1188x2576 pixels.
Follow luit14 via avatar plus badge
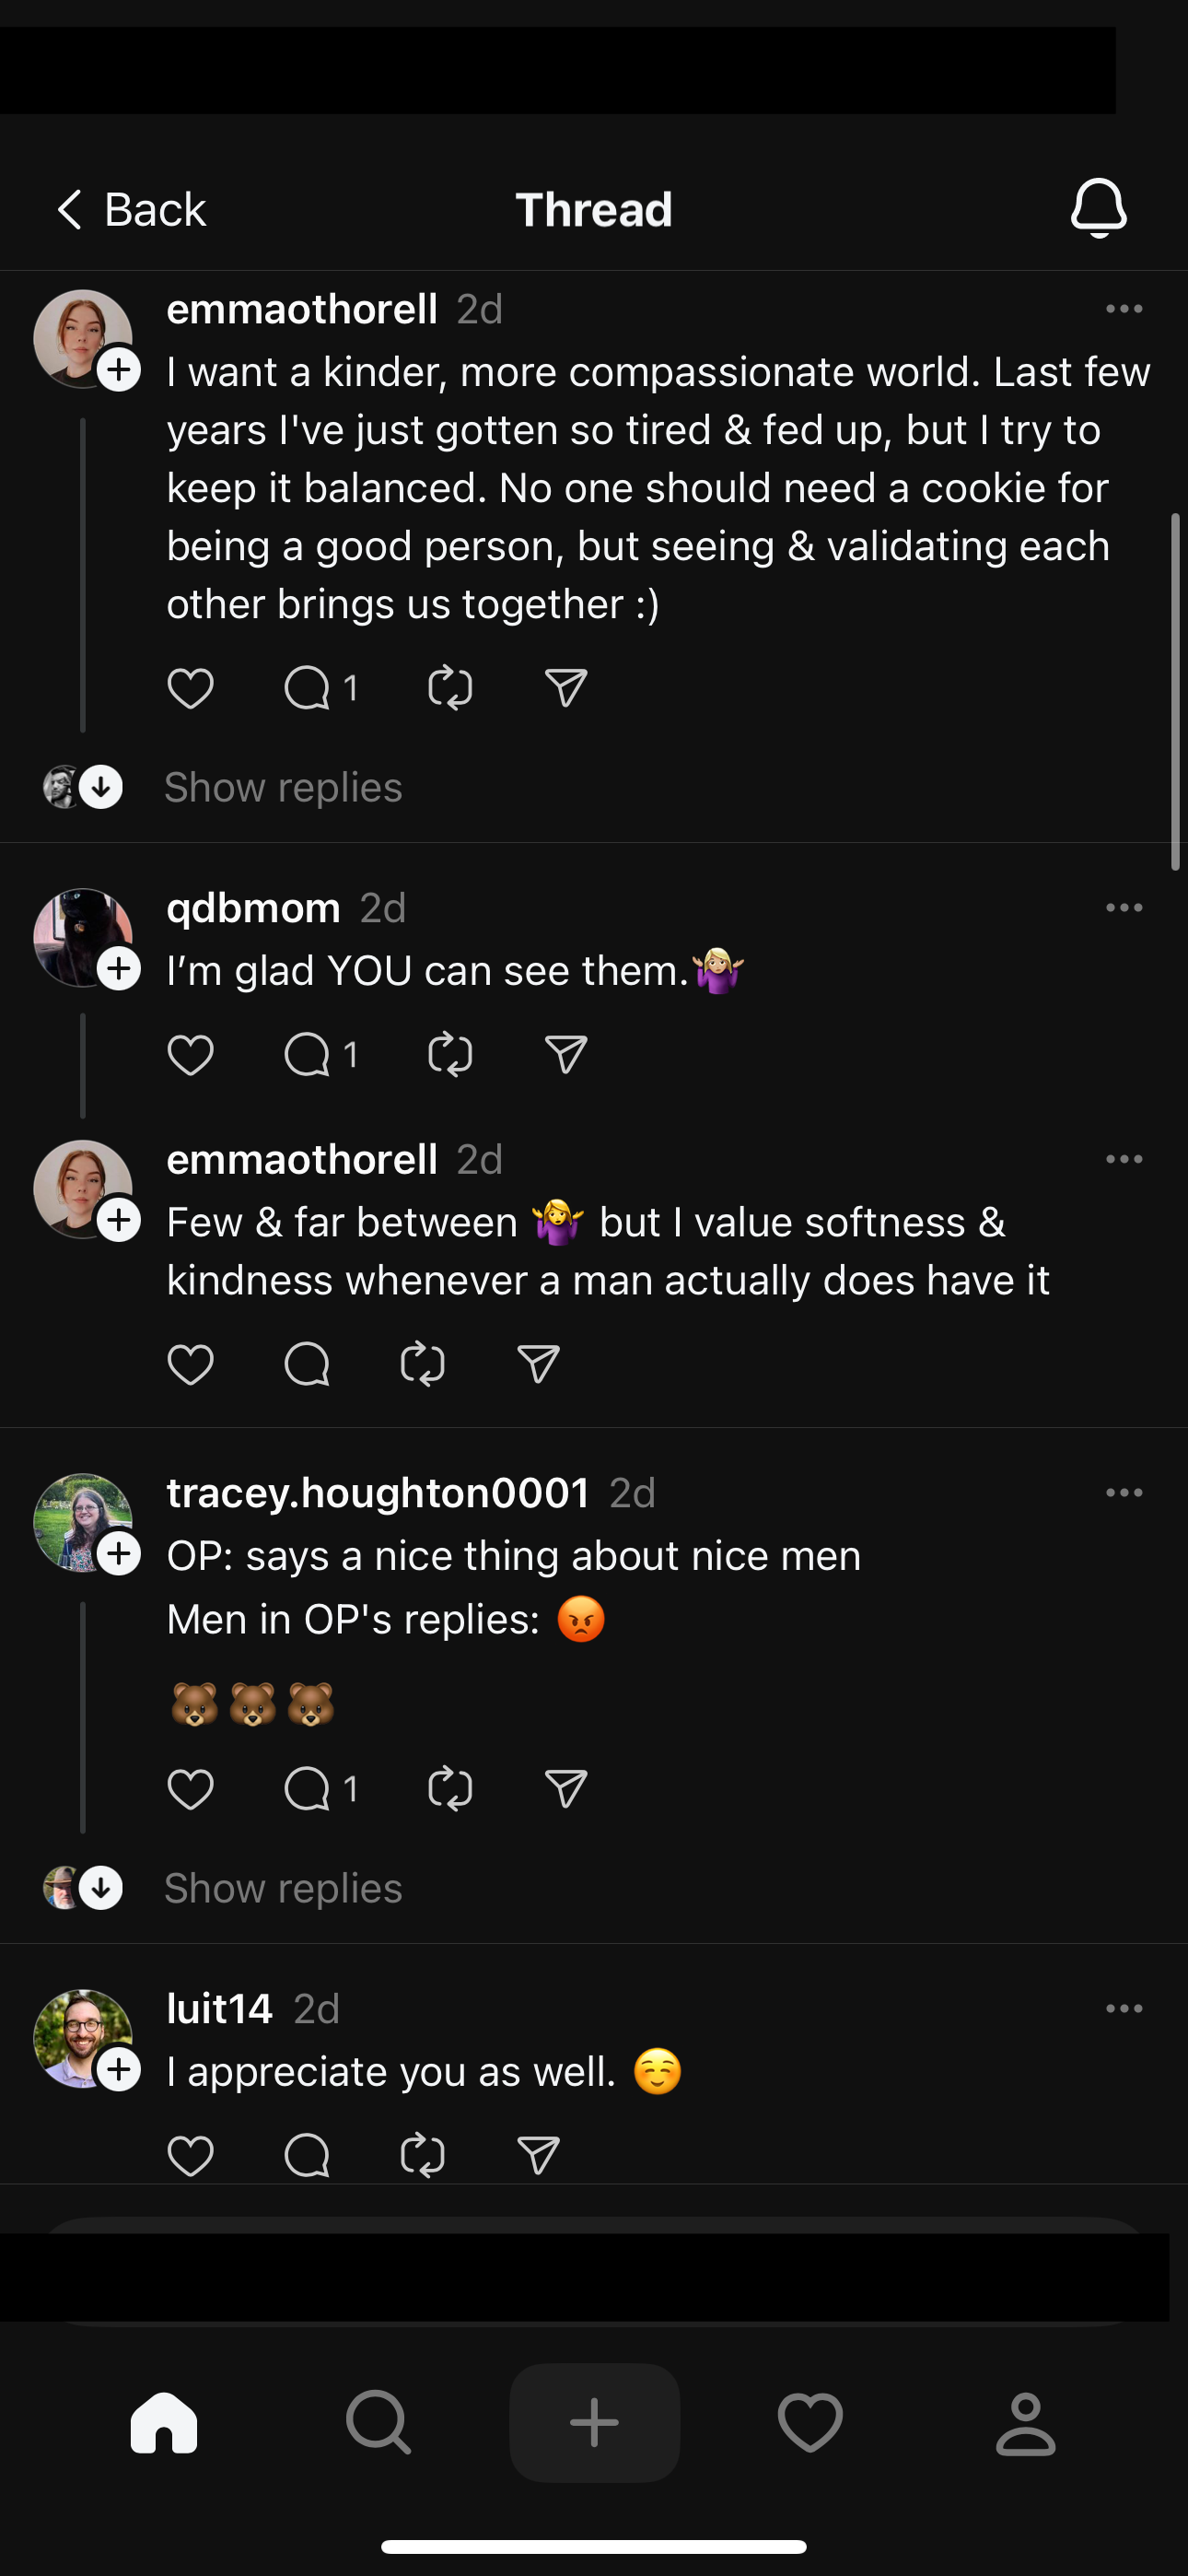pos(119,2069)
